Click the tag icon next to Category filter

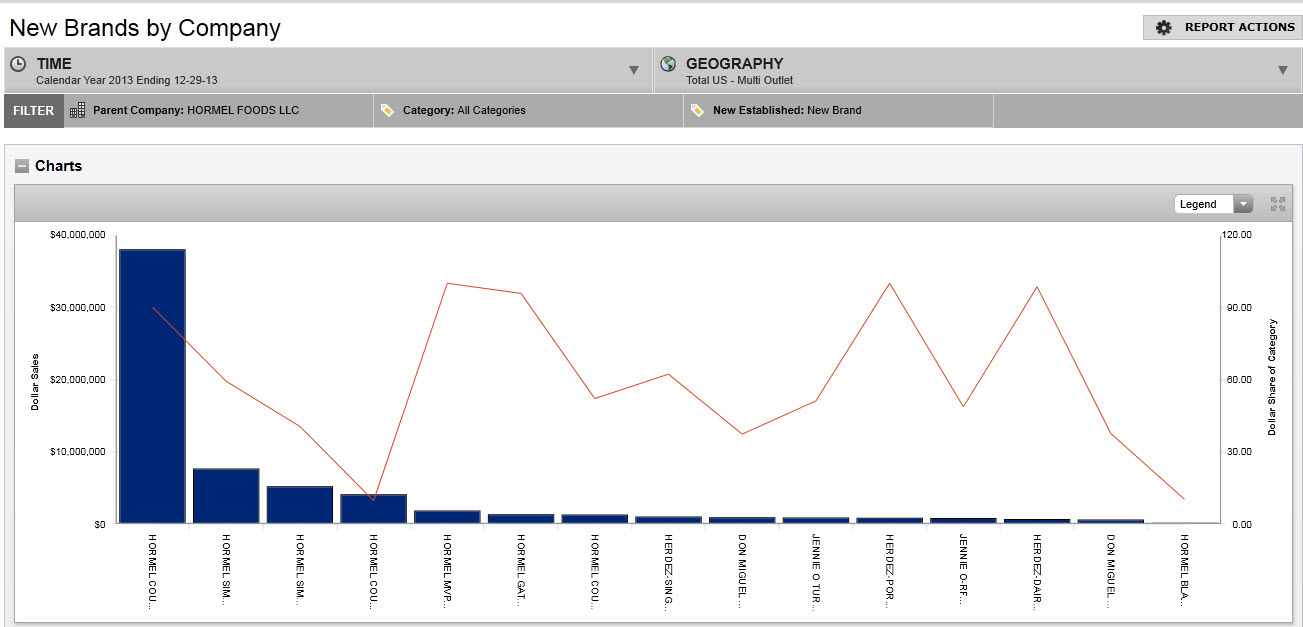pos(388,111)
